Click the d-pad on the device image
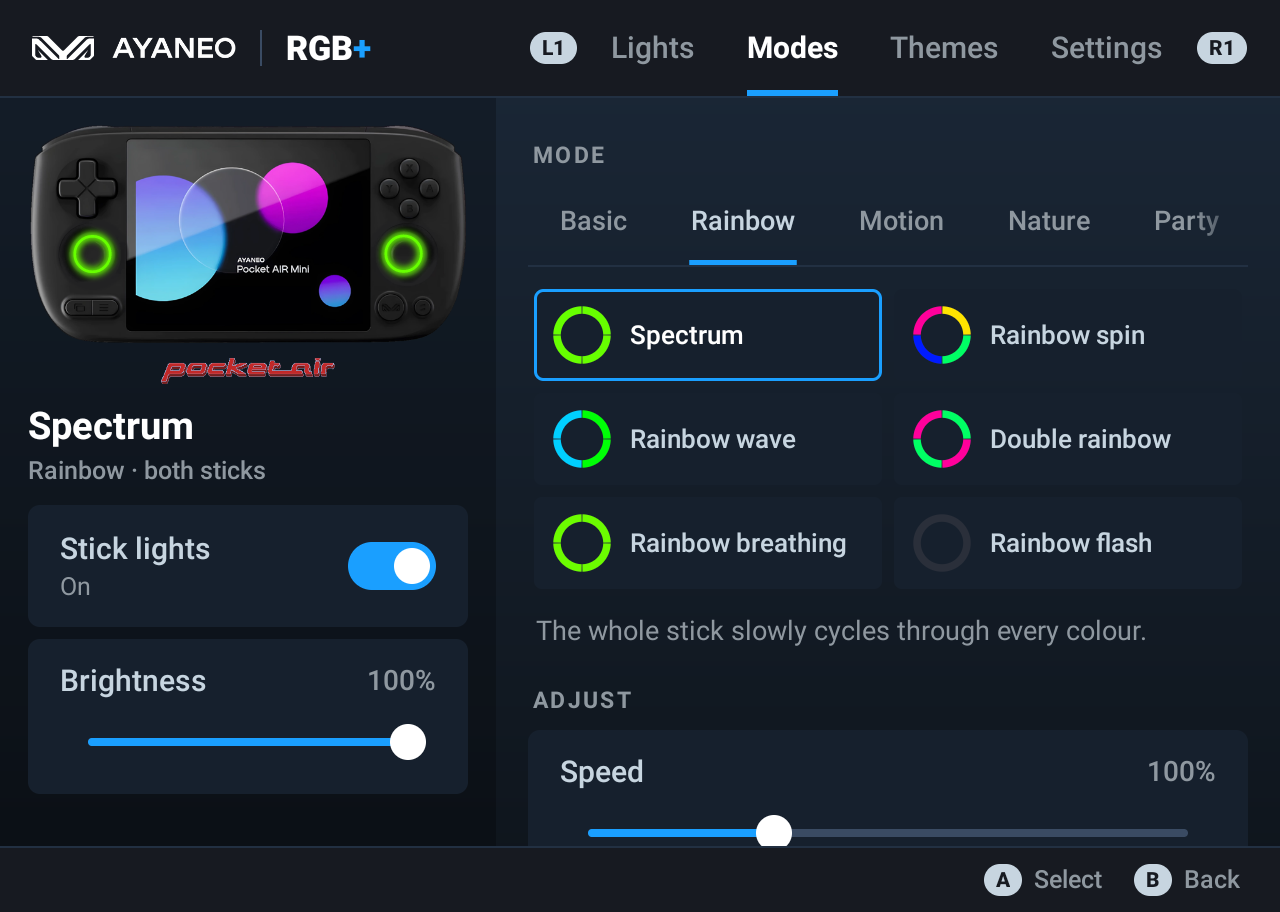Screen dimensions: 1280x912 (x=88, y=188)
